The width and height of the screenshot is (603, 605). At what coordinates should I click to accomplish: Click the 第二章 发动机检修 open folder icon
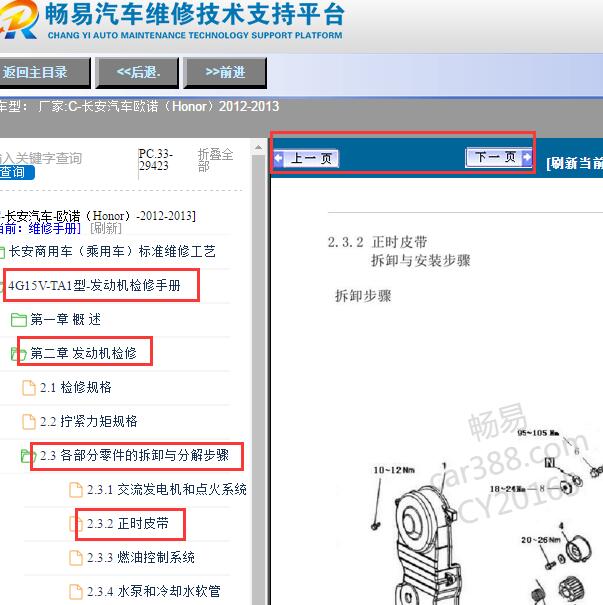tap(18, 354)
